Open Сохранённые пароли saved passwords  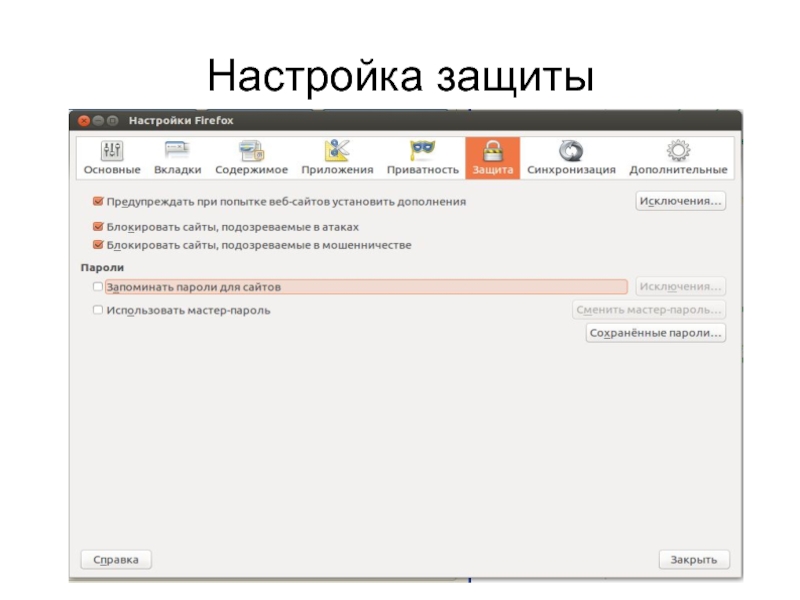[656, 333]
